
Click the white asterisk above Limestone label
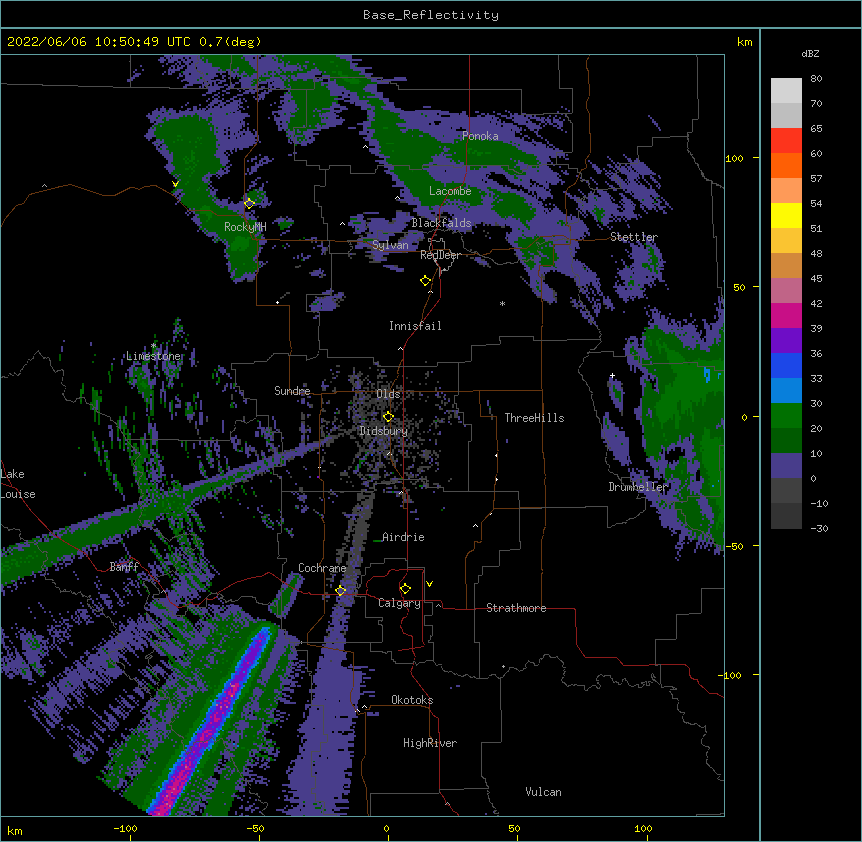click(153, 346)
